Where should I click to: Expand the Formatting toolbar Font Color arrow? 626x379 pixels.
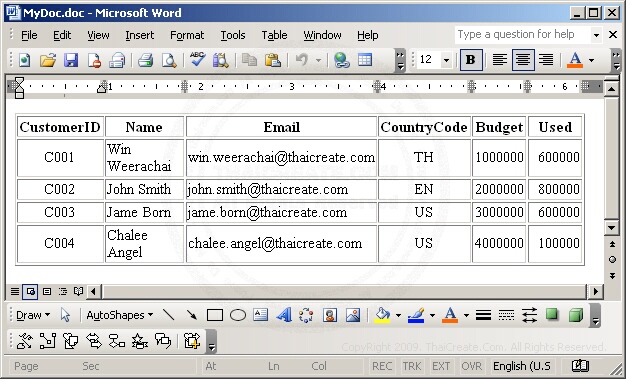591,61
